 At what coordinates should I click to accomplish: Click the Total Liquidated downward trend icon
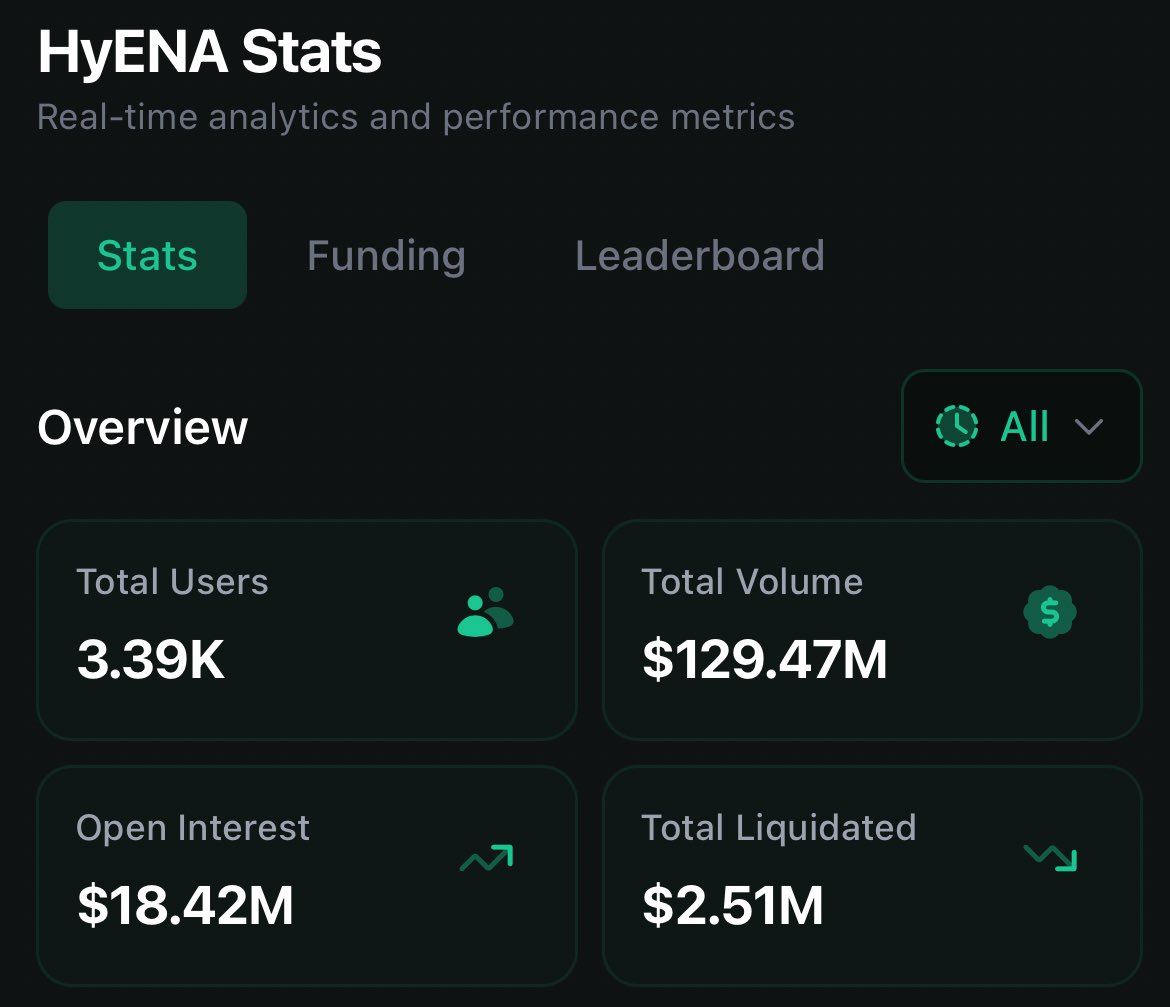click(1051, 858)
